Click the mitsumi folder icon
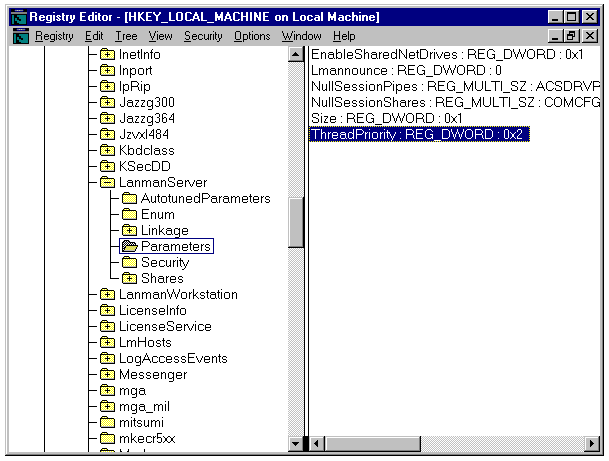The width and height of the screenshot is (609, 461). pos(107,422)
